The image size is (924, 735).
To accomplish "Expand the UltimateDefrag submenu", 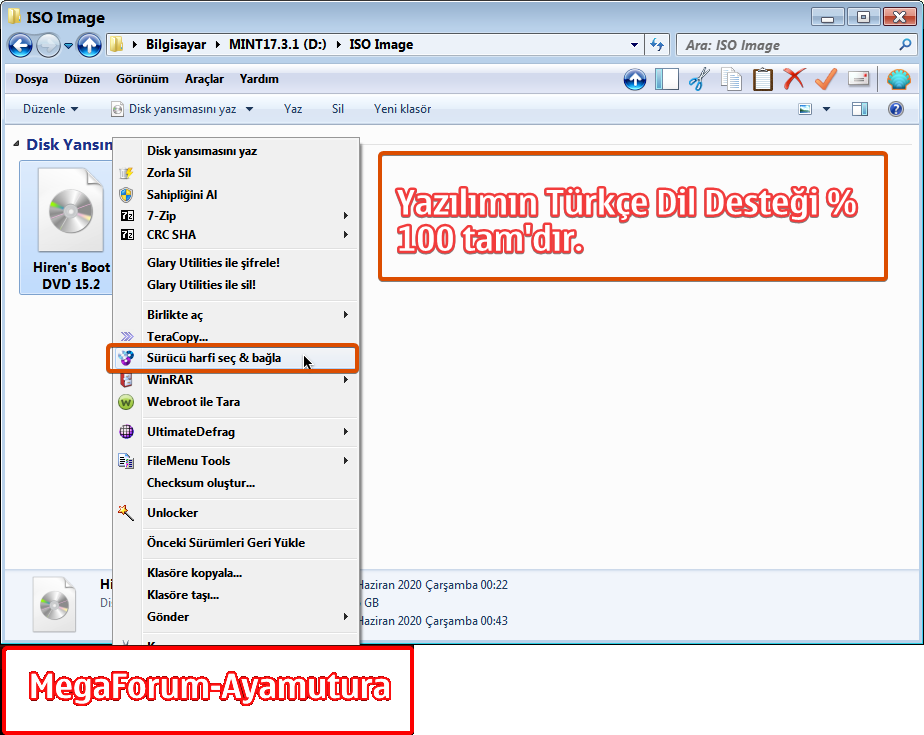I will click(x=236, y=432).
